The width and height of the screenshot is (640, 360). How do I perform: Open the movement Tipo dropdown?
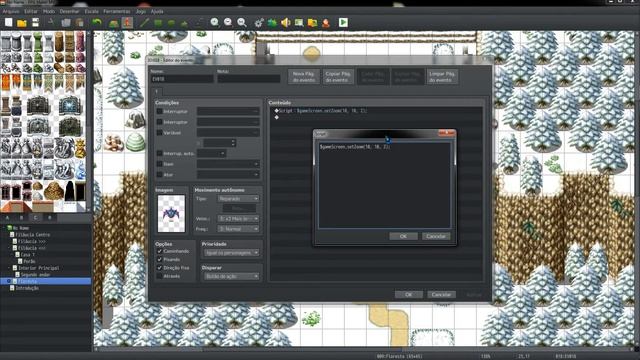tap(238, 198)
